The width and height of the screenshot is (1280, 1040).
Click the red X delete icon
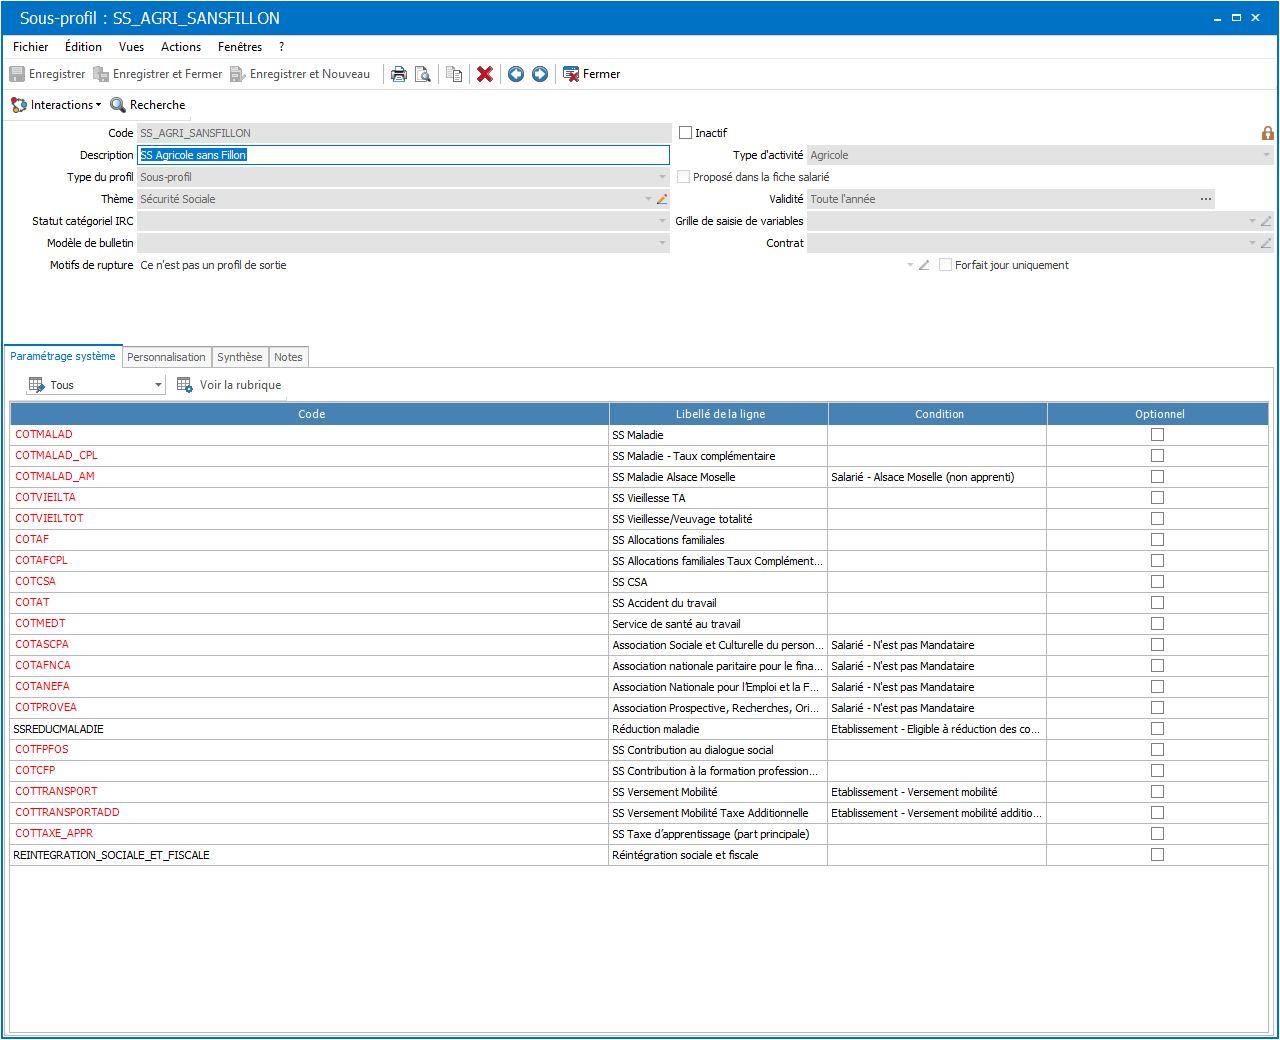[x=485, y=74]
